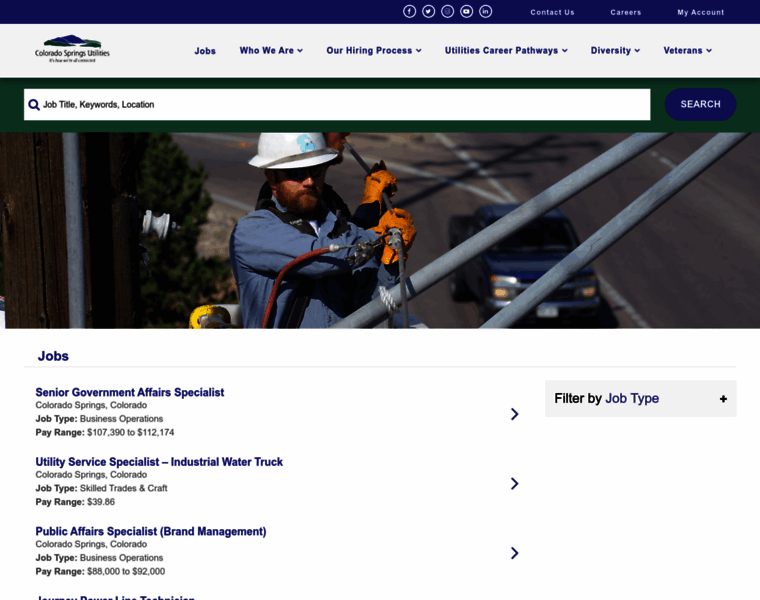Expand the Filter by Job Type panel
Screen dimensions: 760x600
(640, 398)
